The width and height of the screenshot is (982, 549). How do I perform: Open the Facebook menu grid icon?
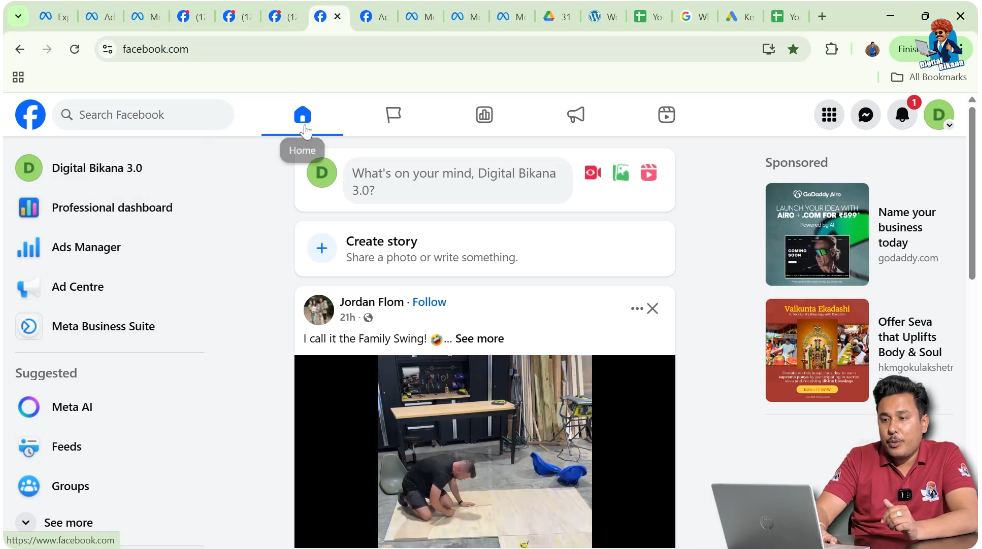coord(829,115)
